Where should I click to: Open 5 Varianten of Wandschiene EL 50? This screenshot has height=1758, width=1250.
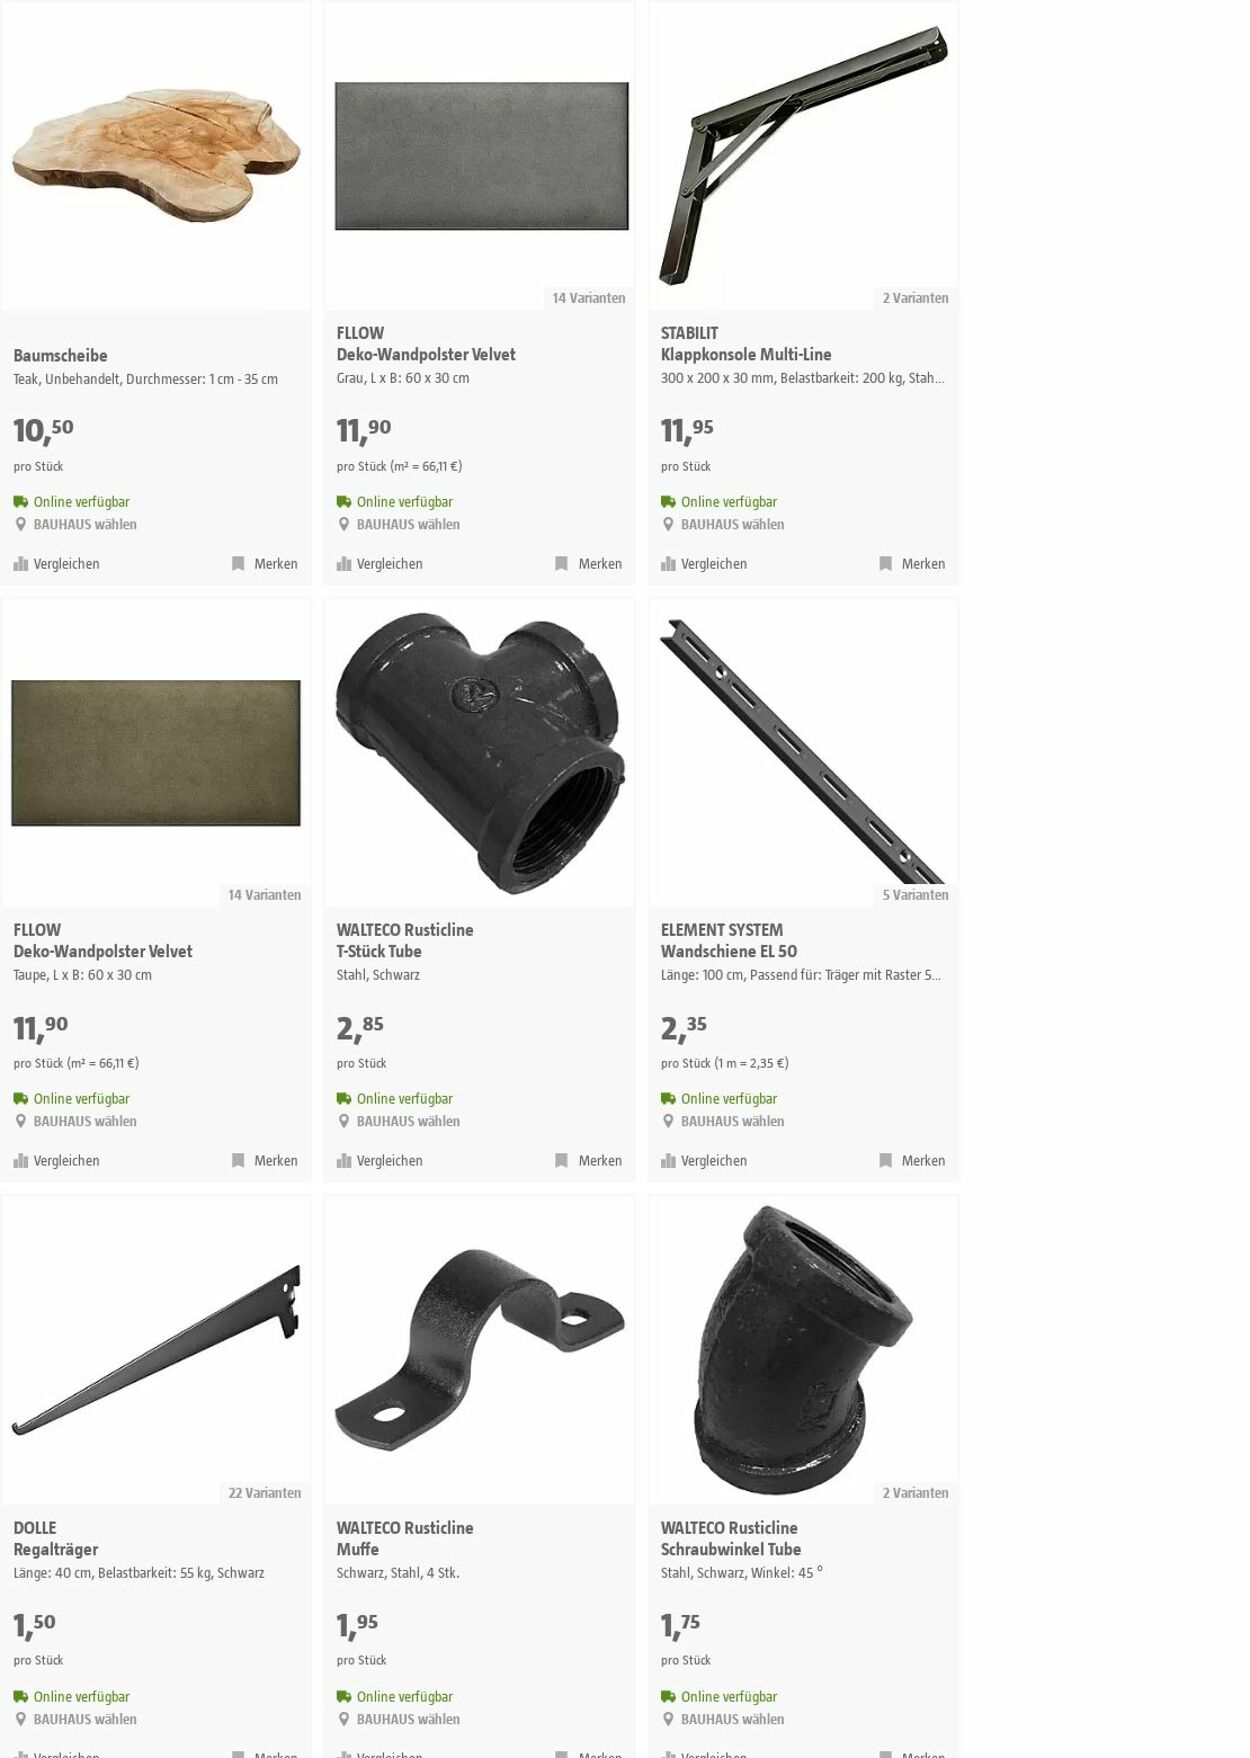(915, 895)
